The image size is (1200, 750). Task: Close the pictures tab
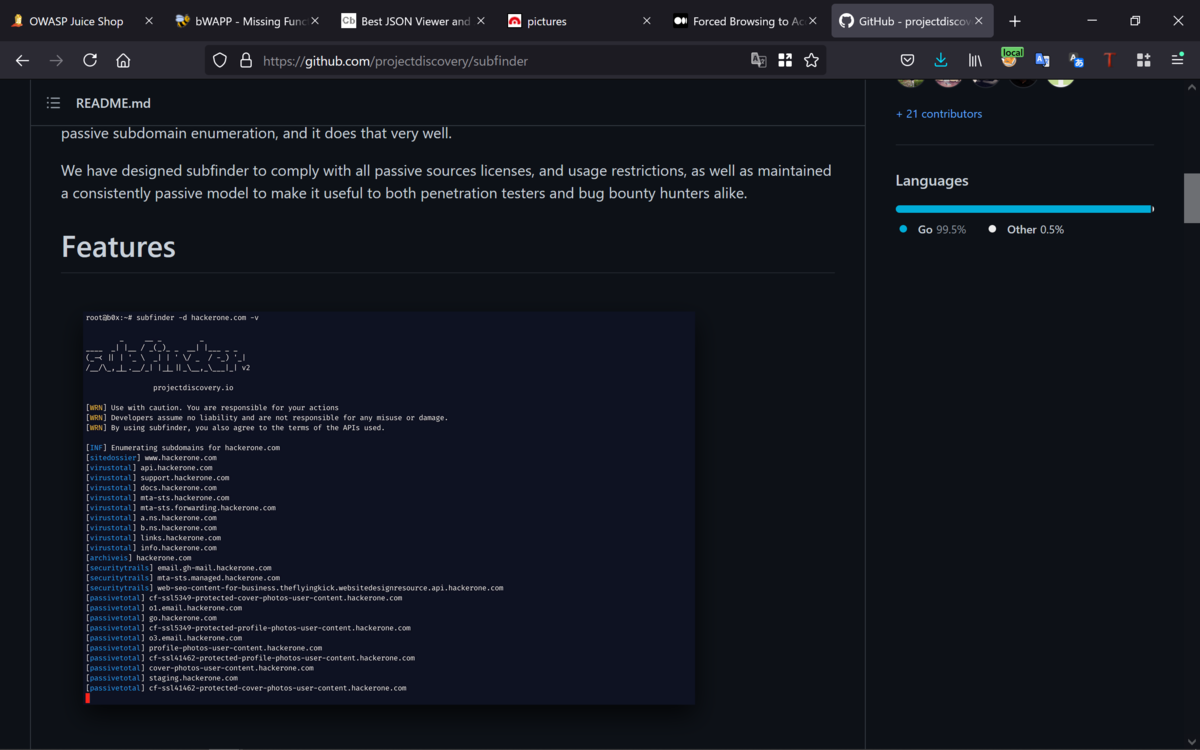[647, 21]
